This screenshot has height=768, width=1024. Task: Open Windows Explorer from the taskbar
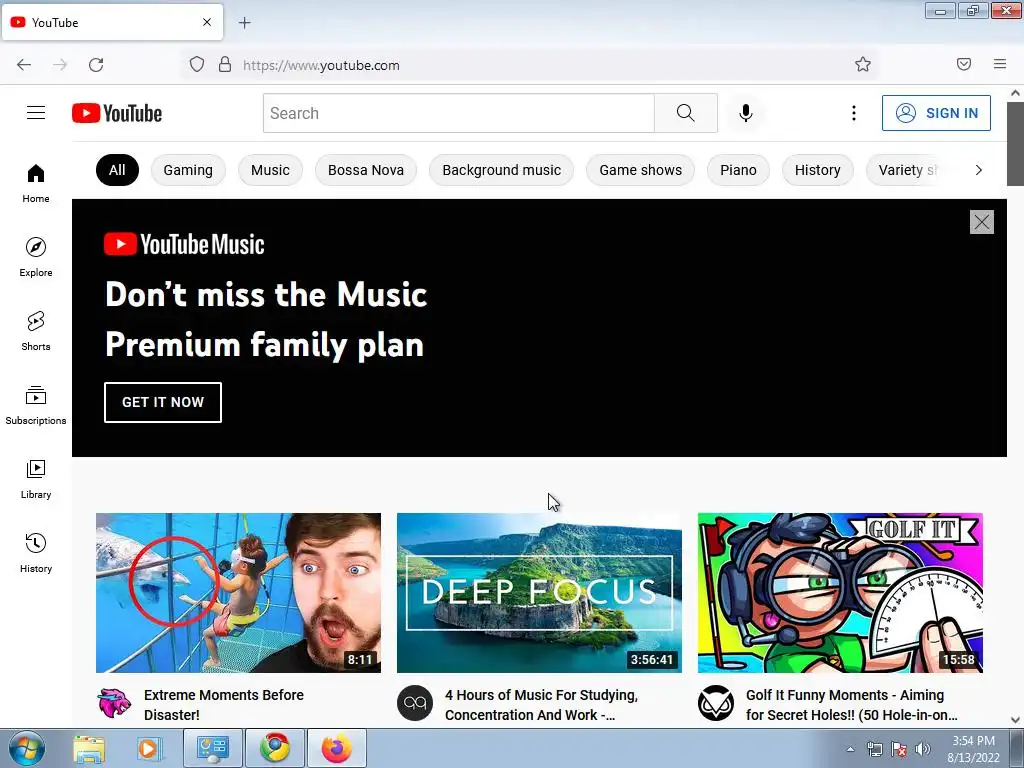[89, 748]
